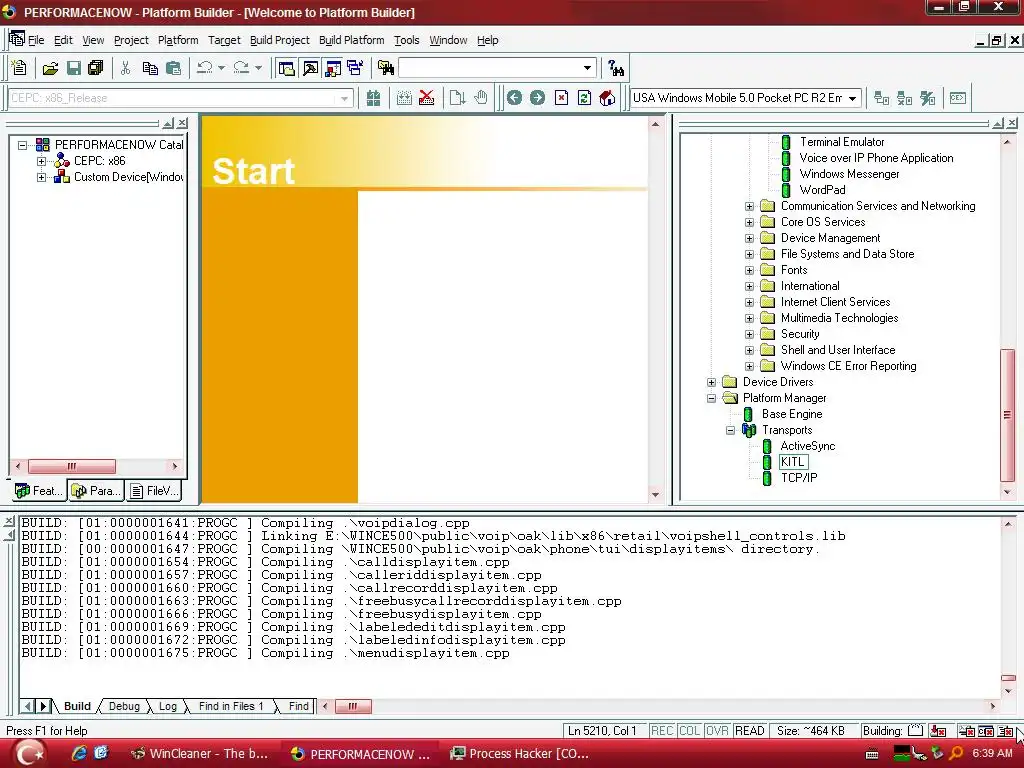Switch to the Find in Files 1 tab
This screenshot has width=1024, height=768.
(x=231, y=706)
